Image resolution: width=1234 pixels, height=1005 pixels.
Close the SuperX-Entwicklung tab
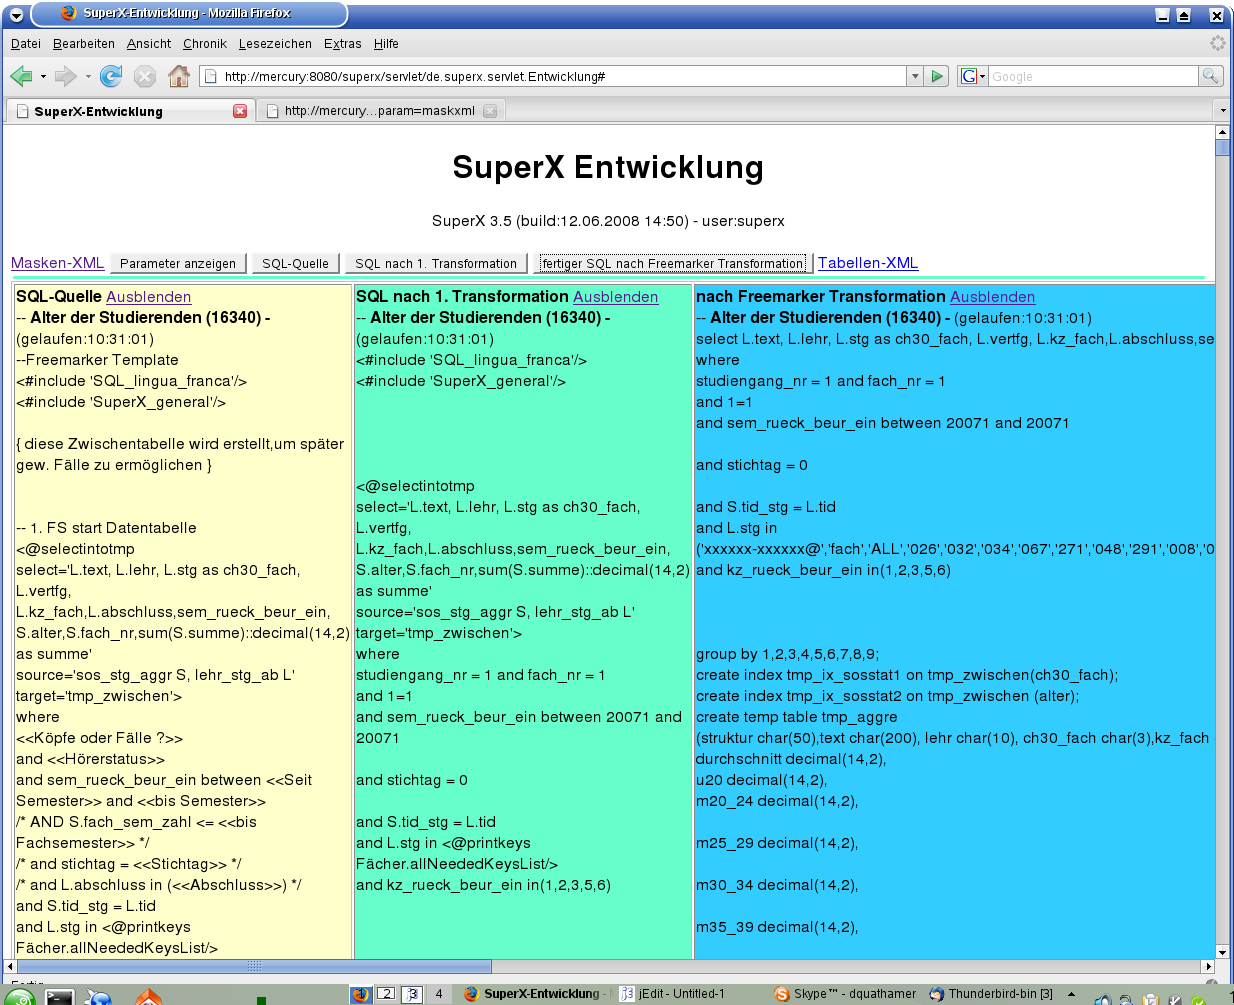(240, 111)
